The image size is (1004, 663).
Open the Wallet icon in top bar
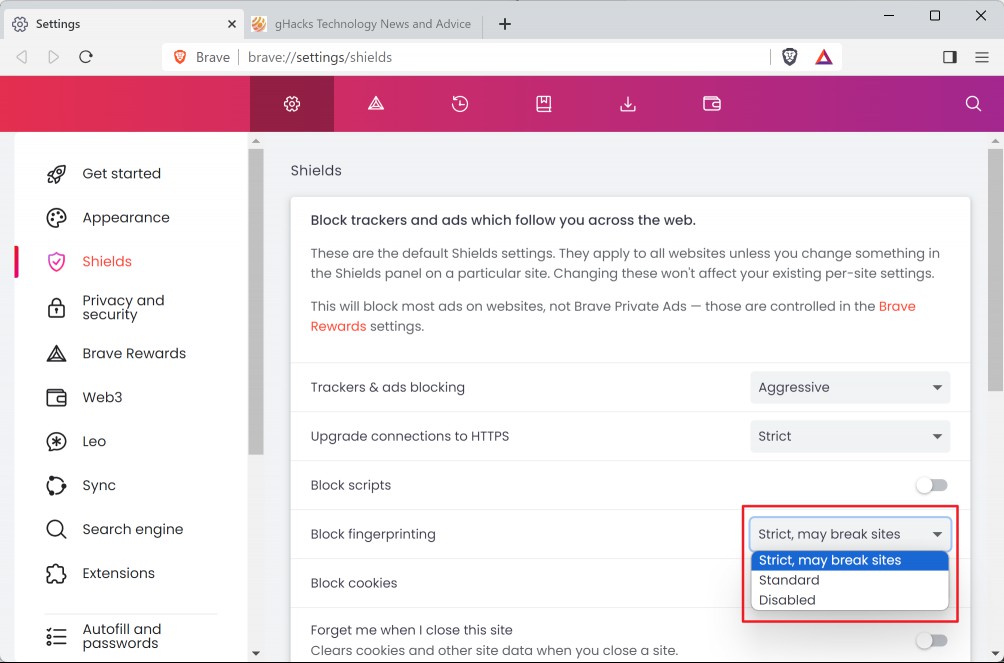(x=712, y=104)
